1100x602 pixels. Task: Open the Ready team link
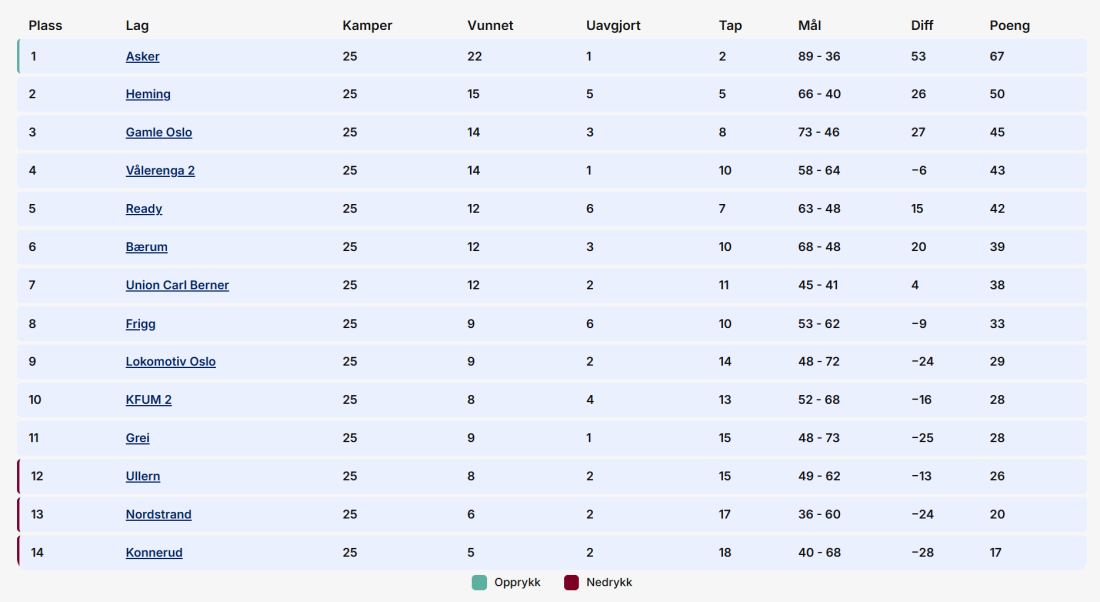[x=144, y=208]
